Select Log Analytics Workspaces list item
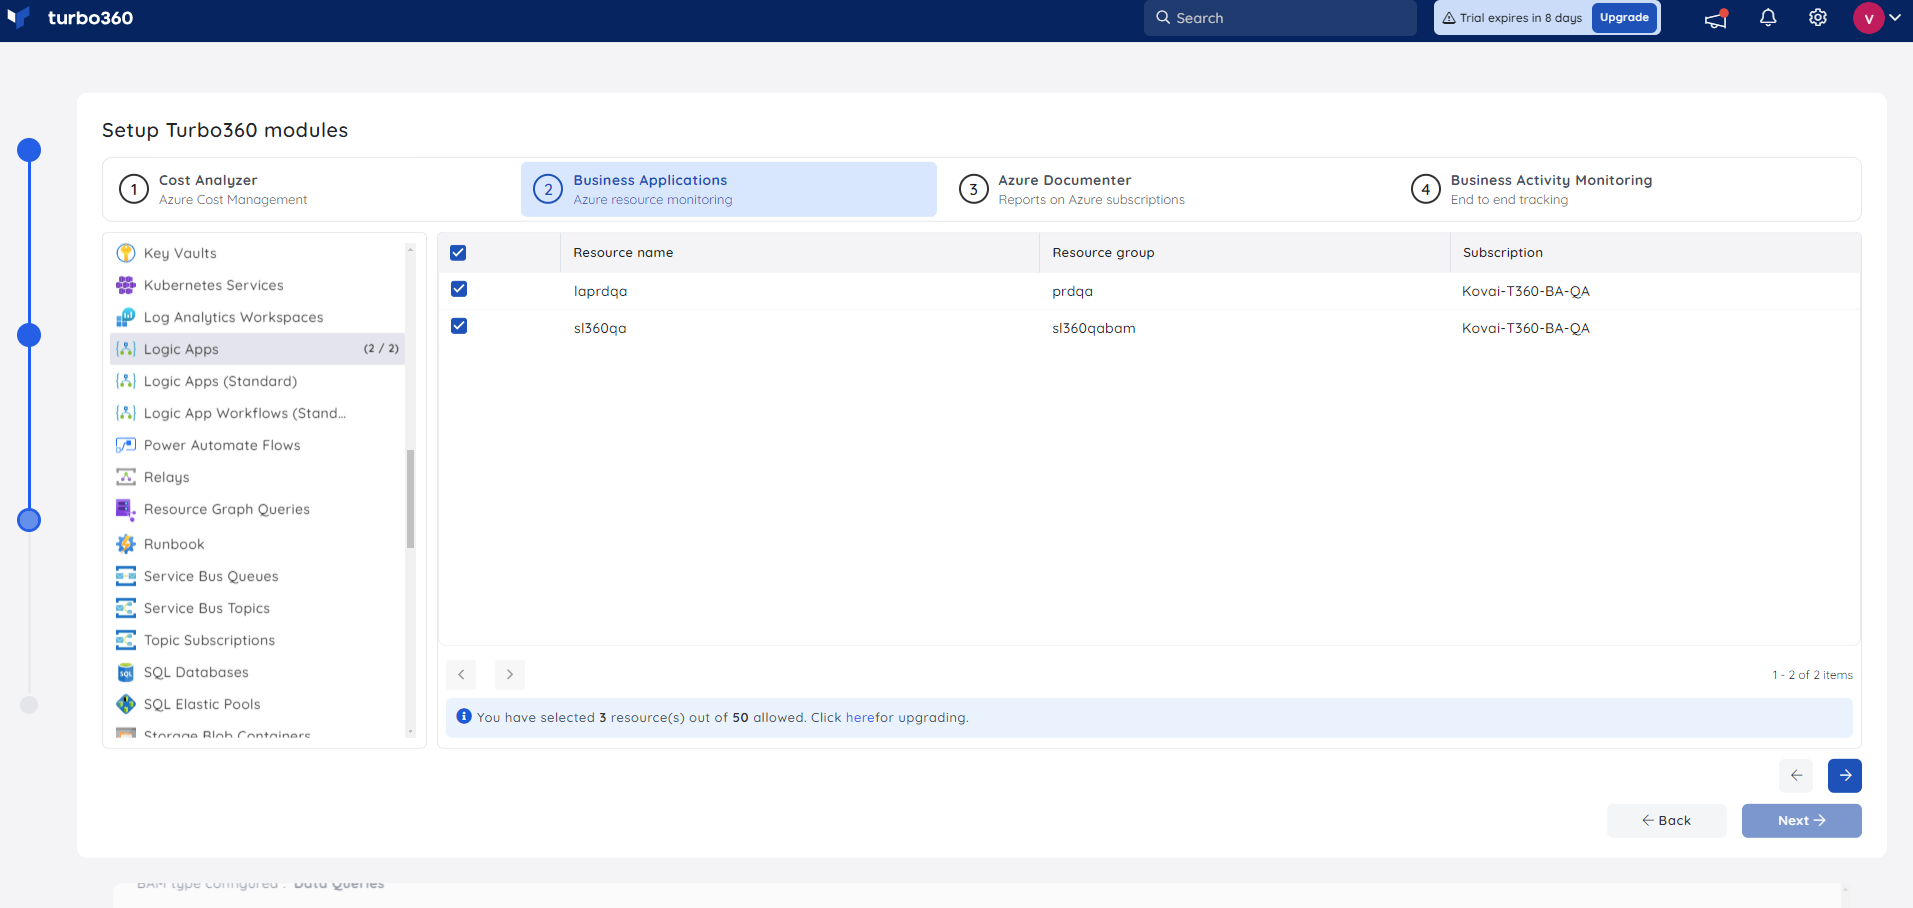This screenshot has width=1913, height=908. pyautogui.click(x=257, y=317)
